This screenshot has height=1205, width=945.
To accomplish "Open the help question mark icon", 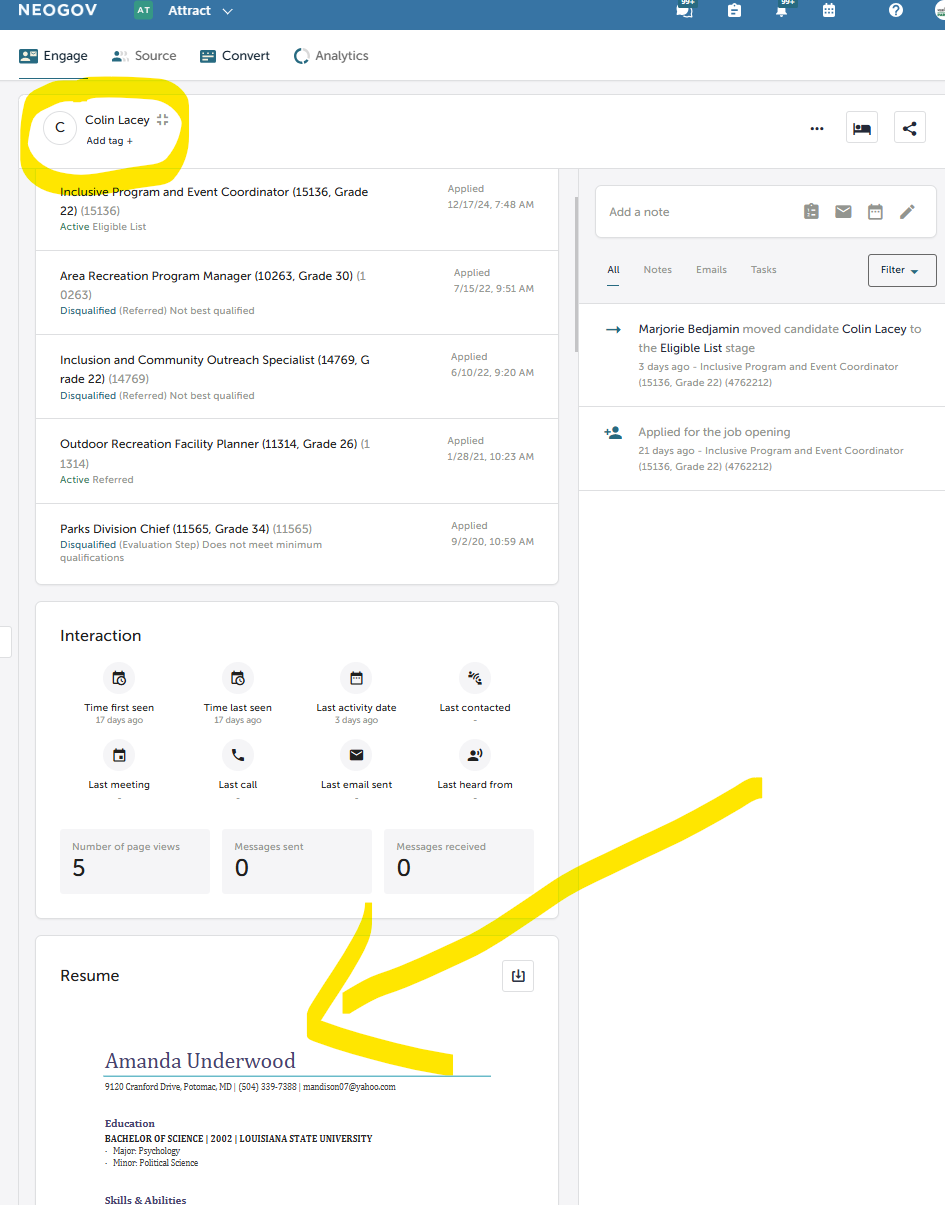I will click(x=895, y=11).
